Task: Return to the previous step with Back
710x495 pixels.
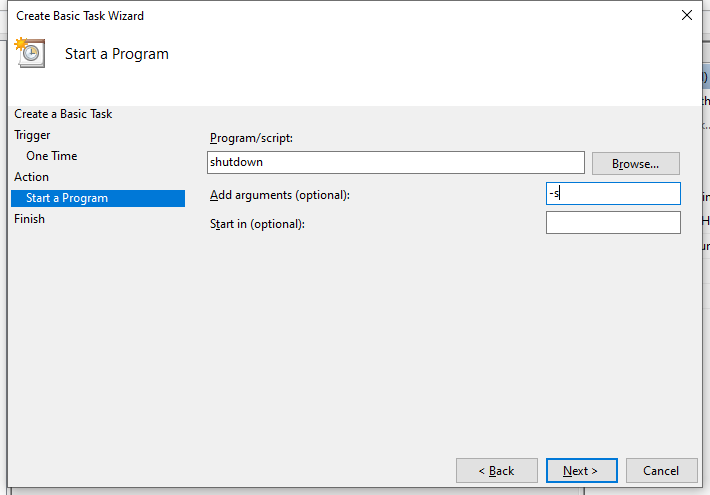Action: (x=497, y=471)
